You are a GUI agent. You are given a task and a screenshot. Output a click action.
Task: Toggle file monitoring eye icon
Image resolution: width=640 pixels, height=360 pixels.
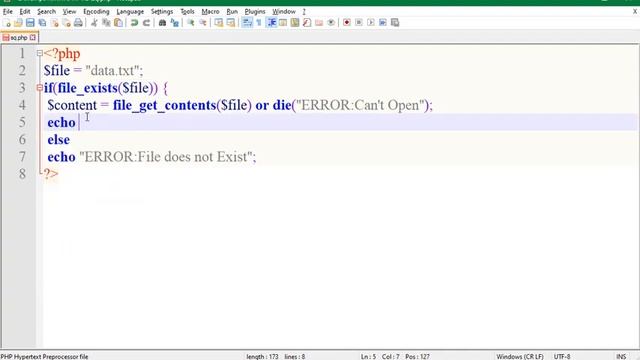point(331,23)
